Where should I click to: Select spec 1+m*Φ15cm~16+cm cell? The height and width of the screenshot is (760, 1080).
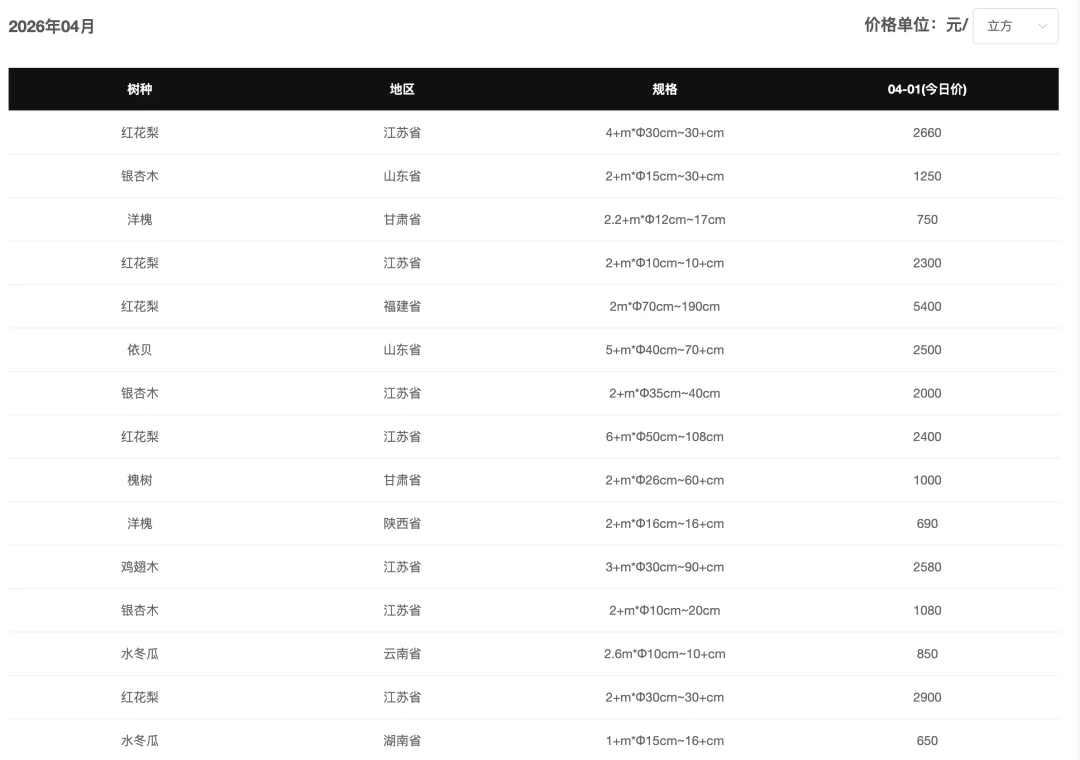(665, 740)
